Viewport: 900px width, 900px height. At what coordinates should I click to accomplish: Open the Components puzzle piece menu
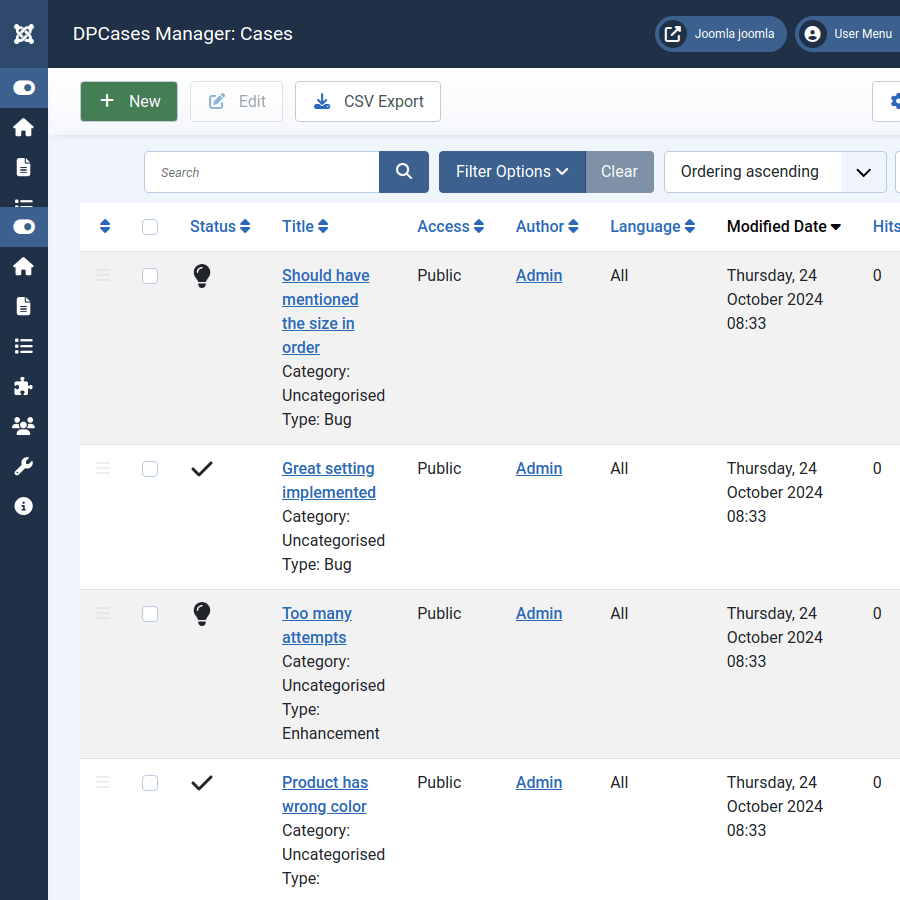[24, 386]
